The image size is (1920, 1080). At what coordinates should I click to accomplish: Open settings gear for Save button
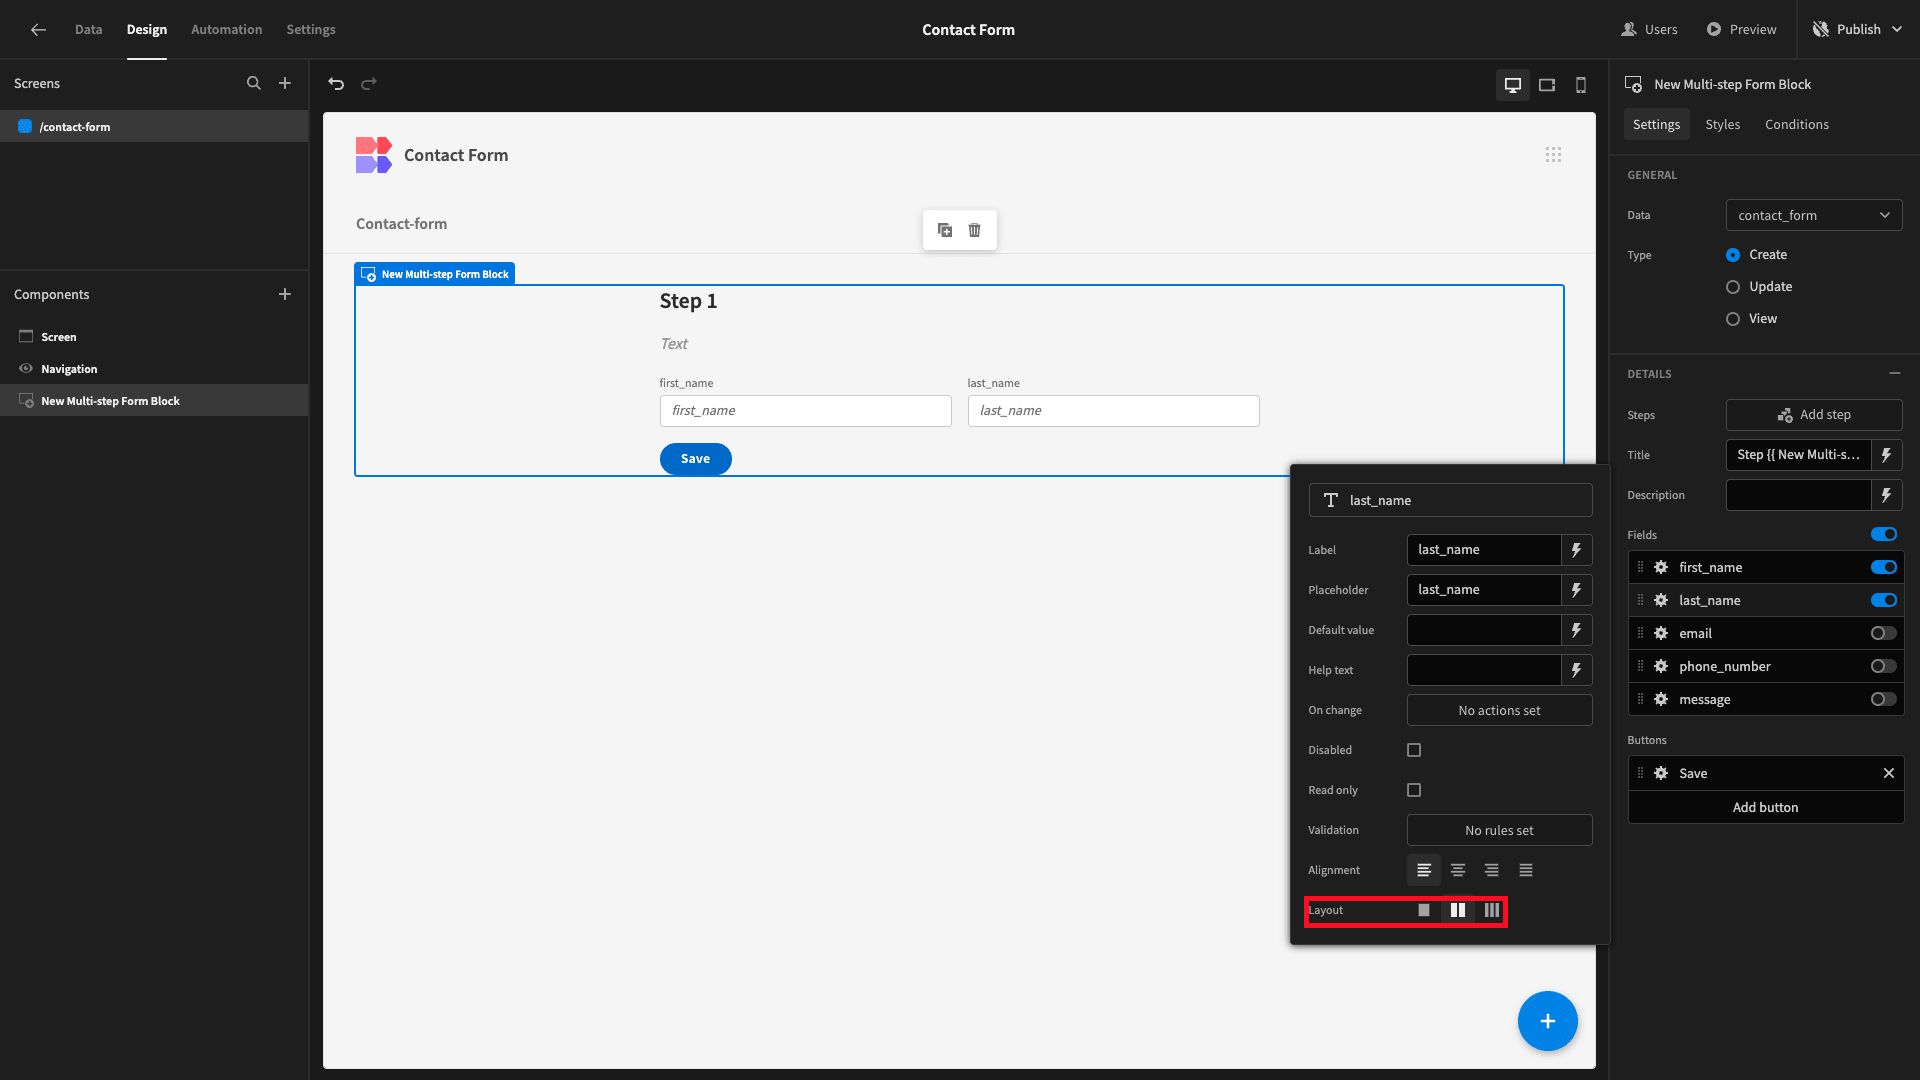tap(1661, 773)
